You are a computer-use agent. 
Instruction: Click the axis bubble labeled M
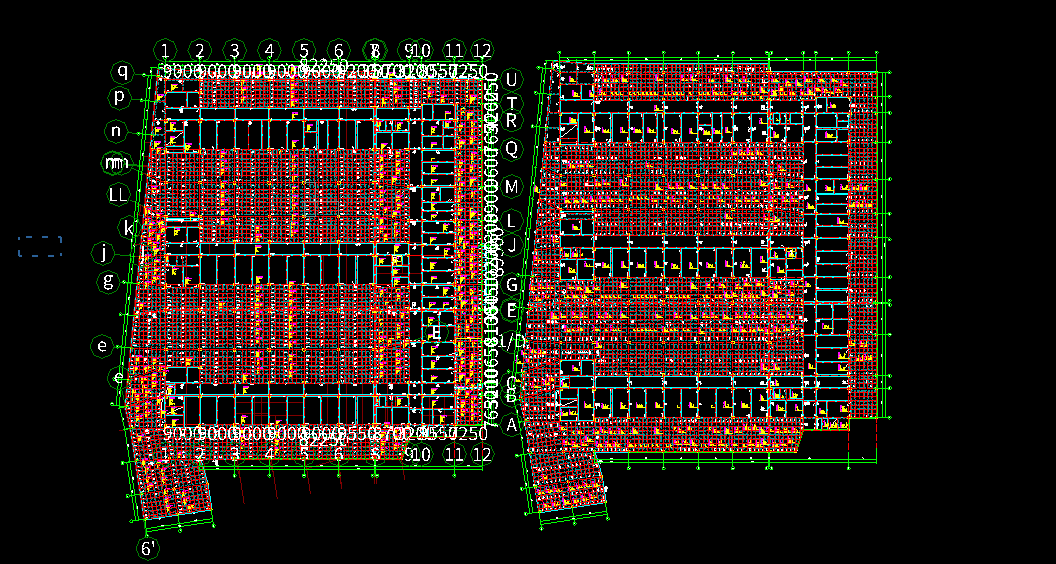click(511, 187)
